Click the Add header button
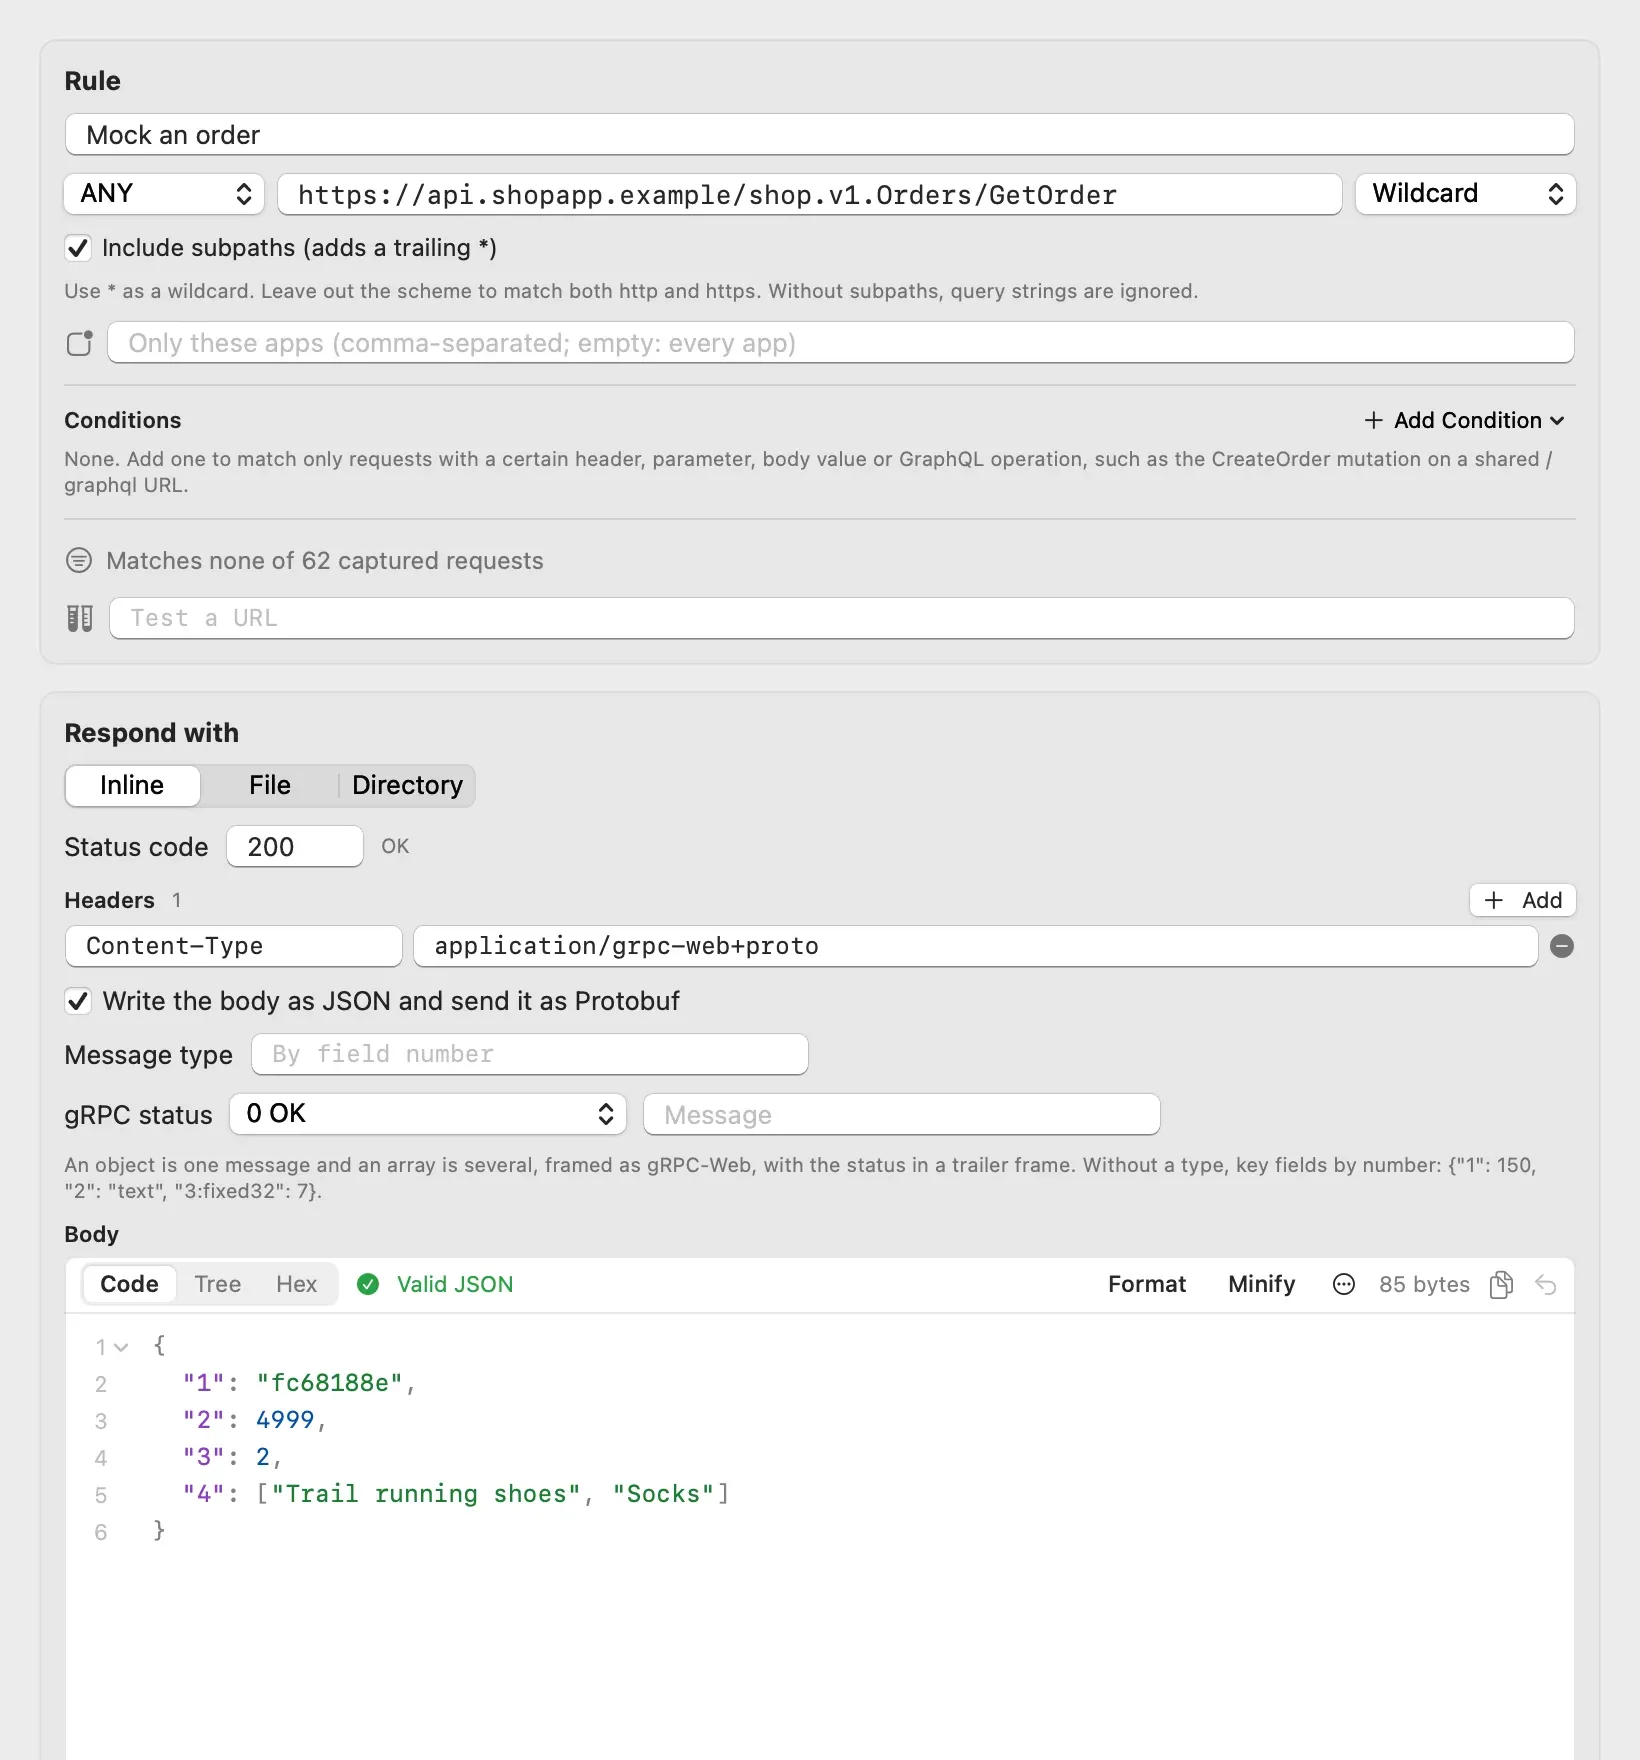 (1522, 900)
